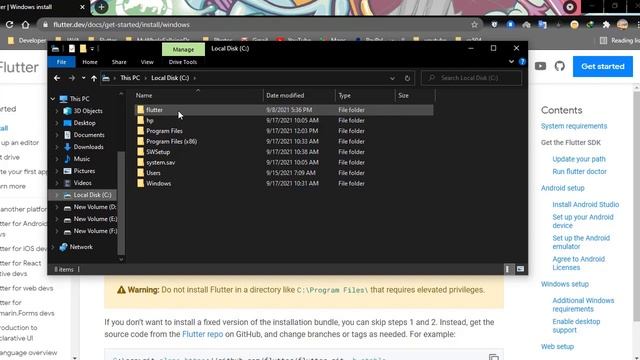The width and height of the screenshot is (640, 360).
Task: Expand Desktop tree node
Action: point(57,123)
